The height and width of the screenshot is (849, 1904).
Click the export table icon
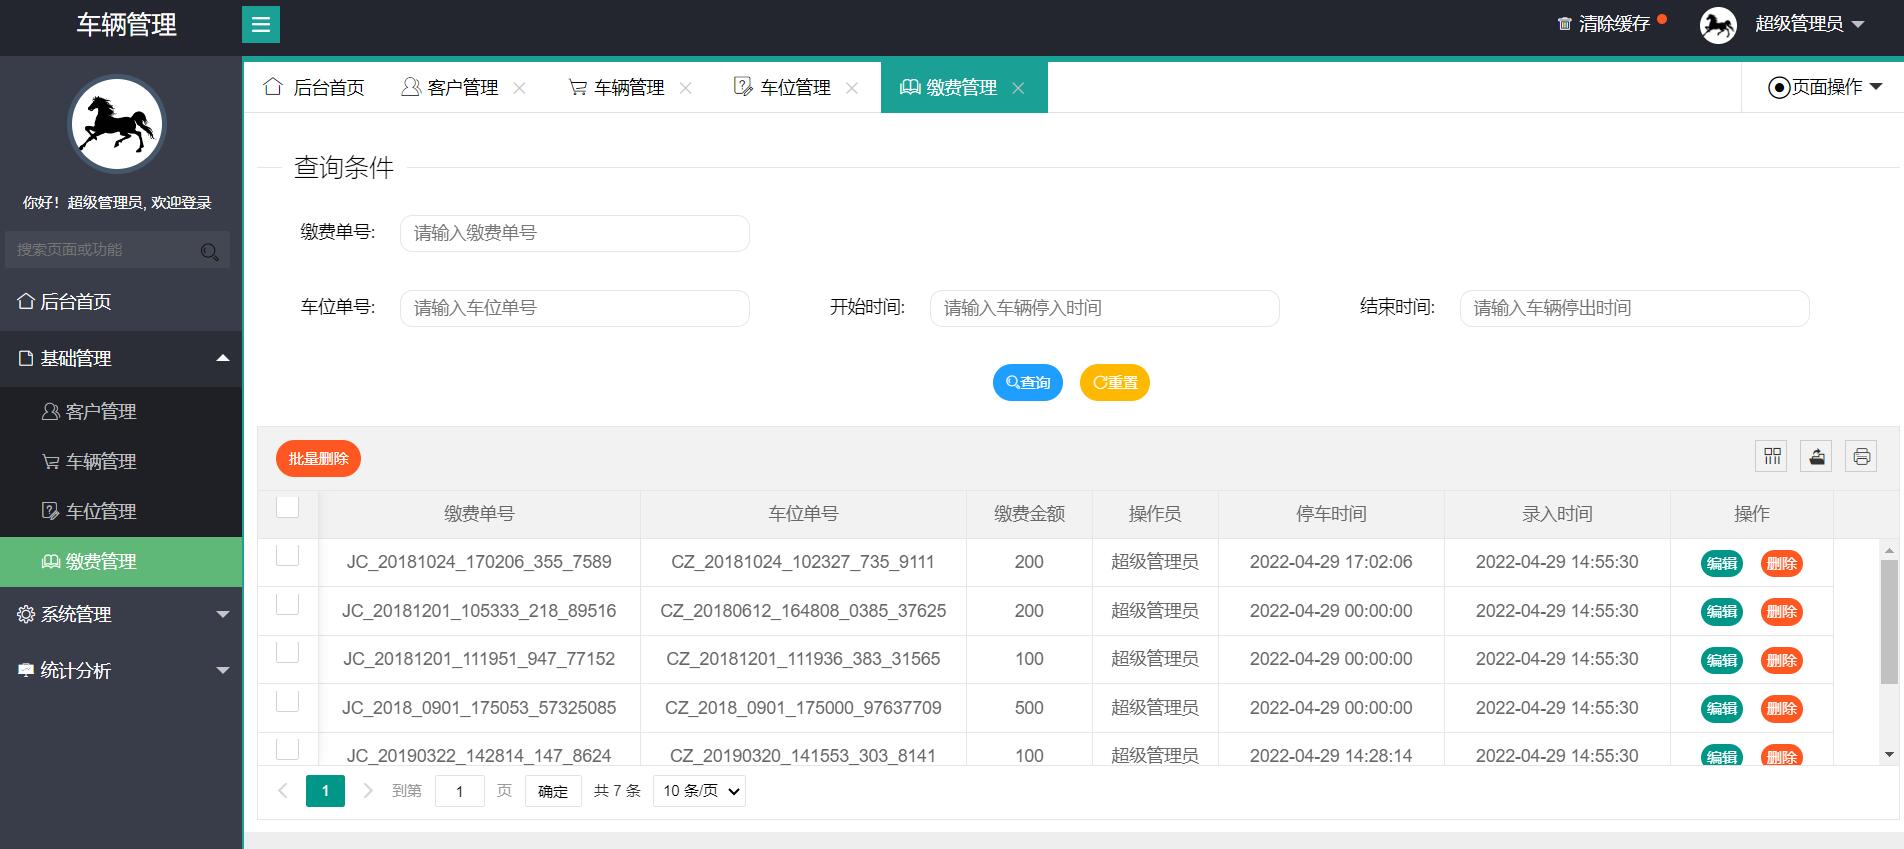pyautogui.click(x=1817, y=456)
